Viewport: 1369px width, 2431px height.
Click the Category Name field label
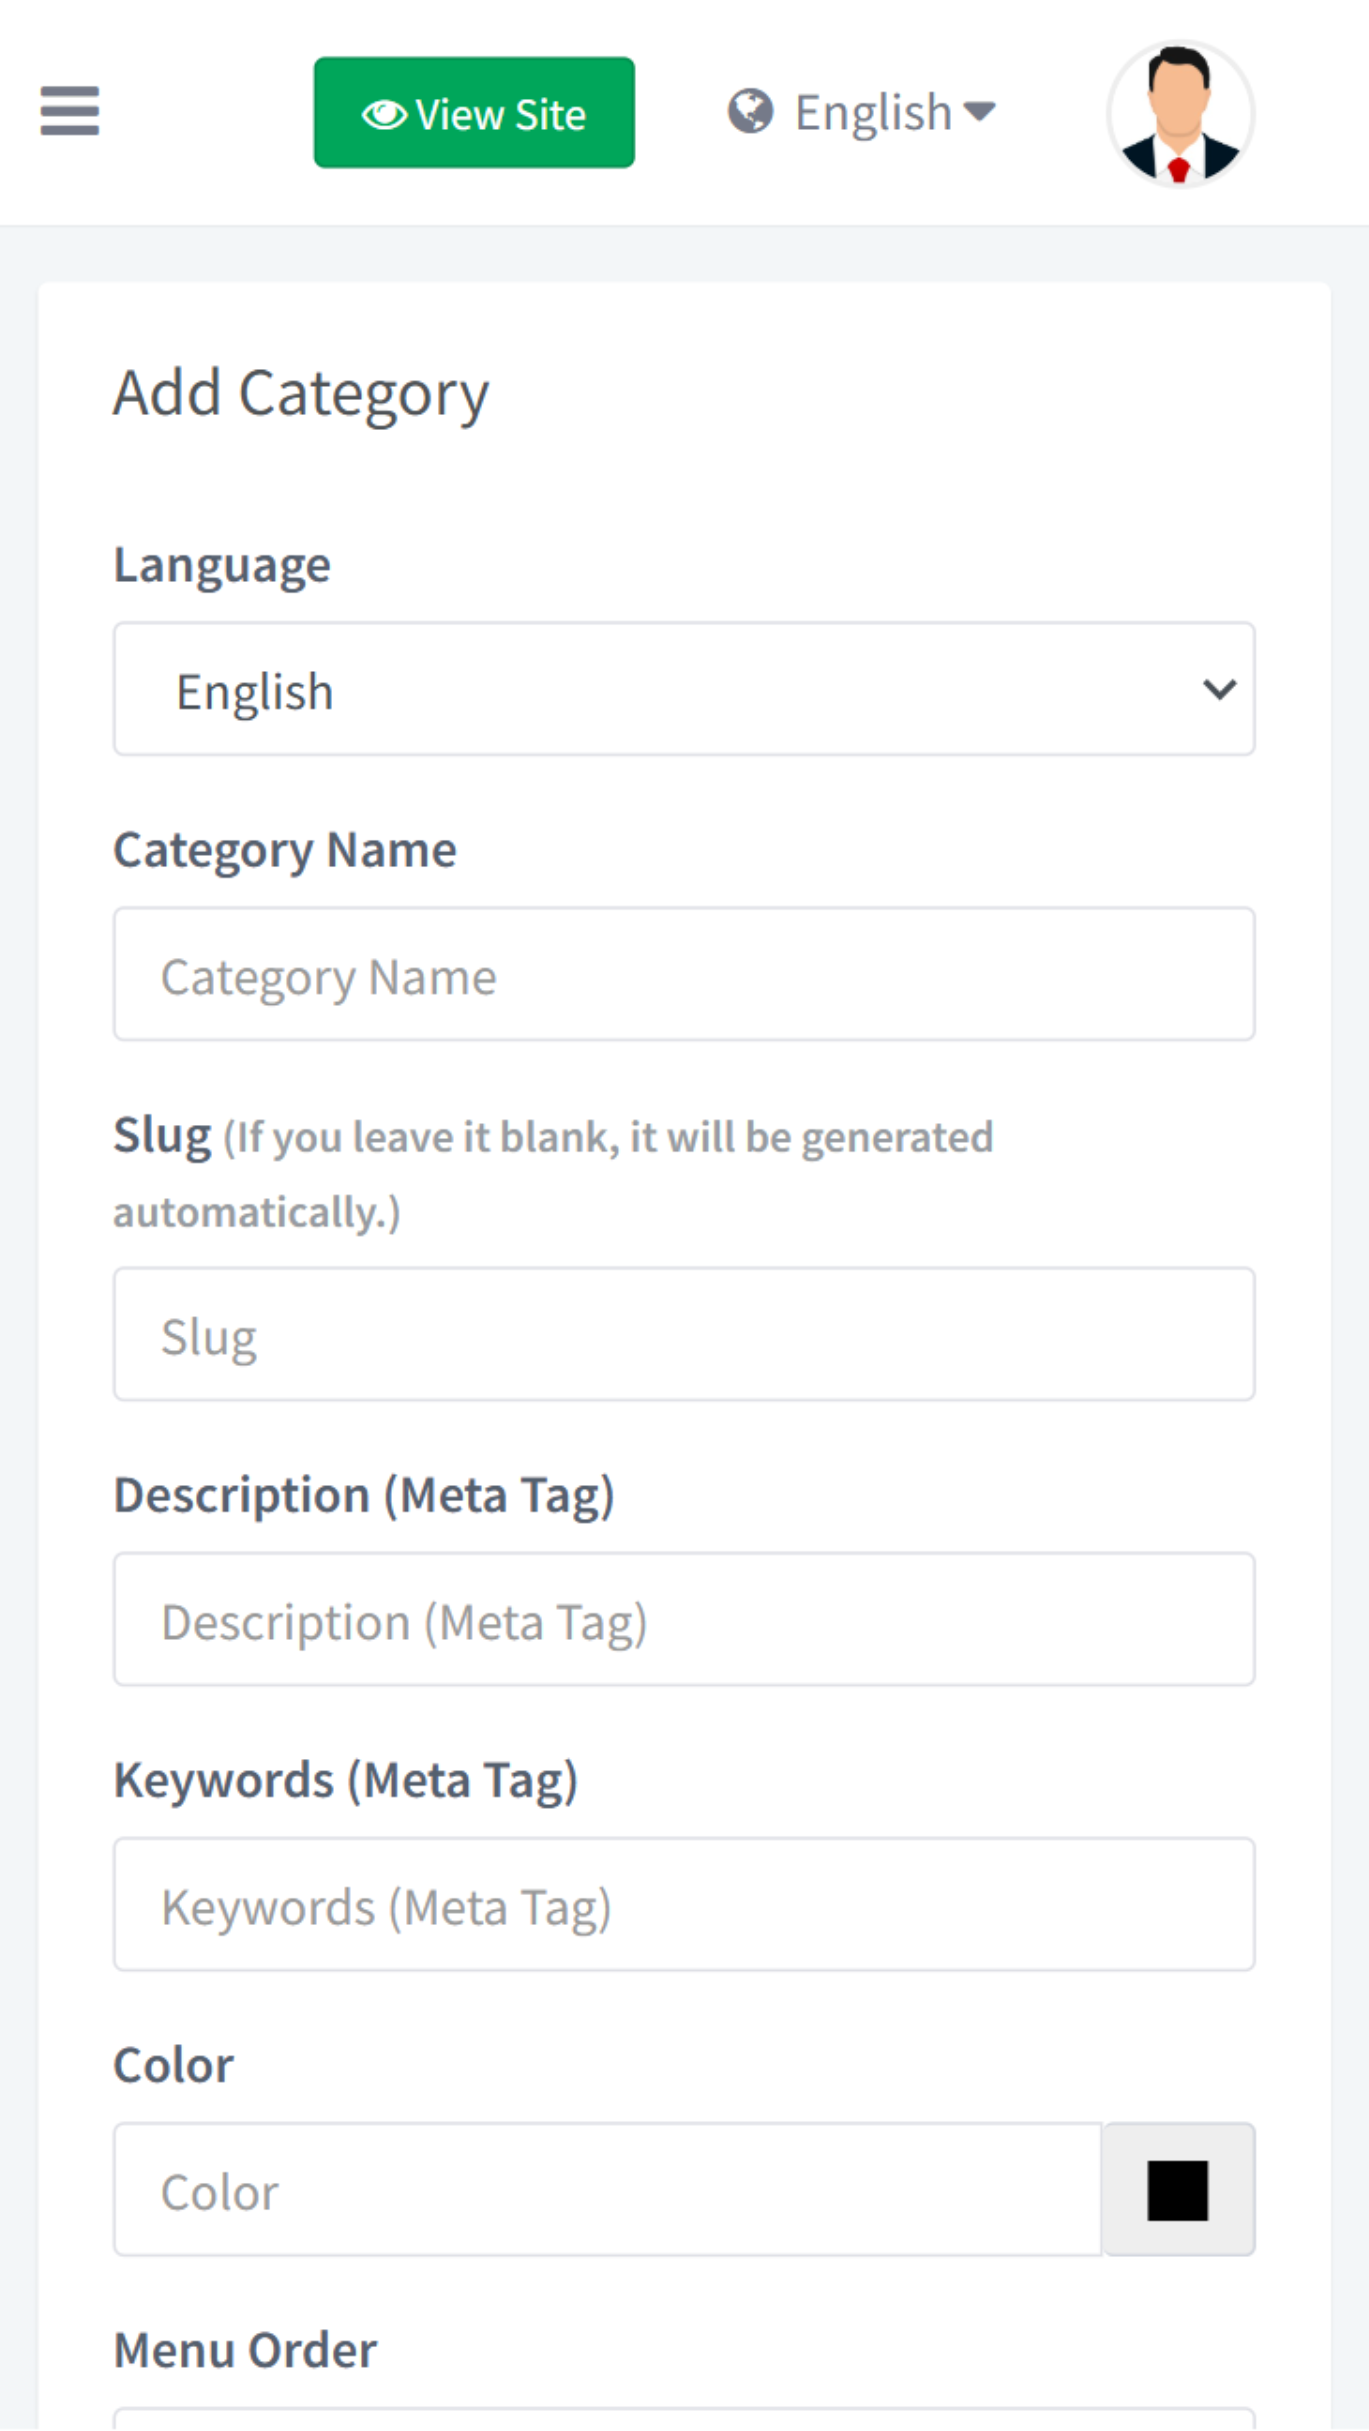(284, 851)
